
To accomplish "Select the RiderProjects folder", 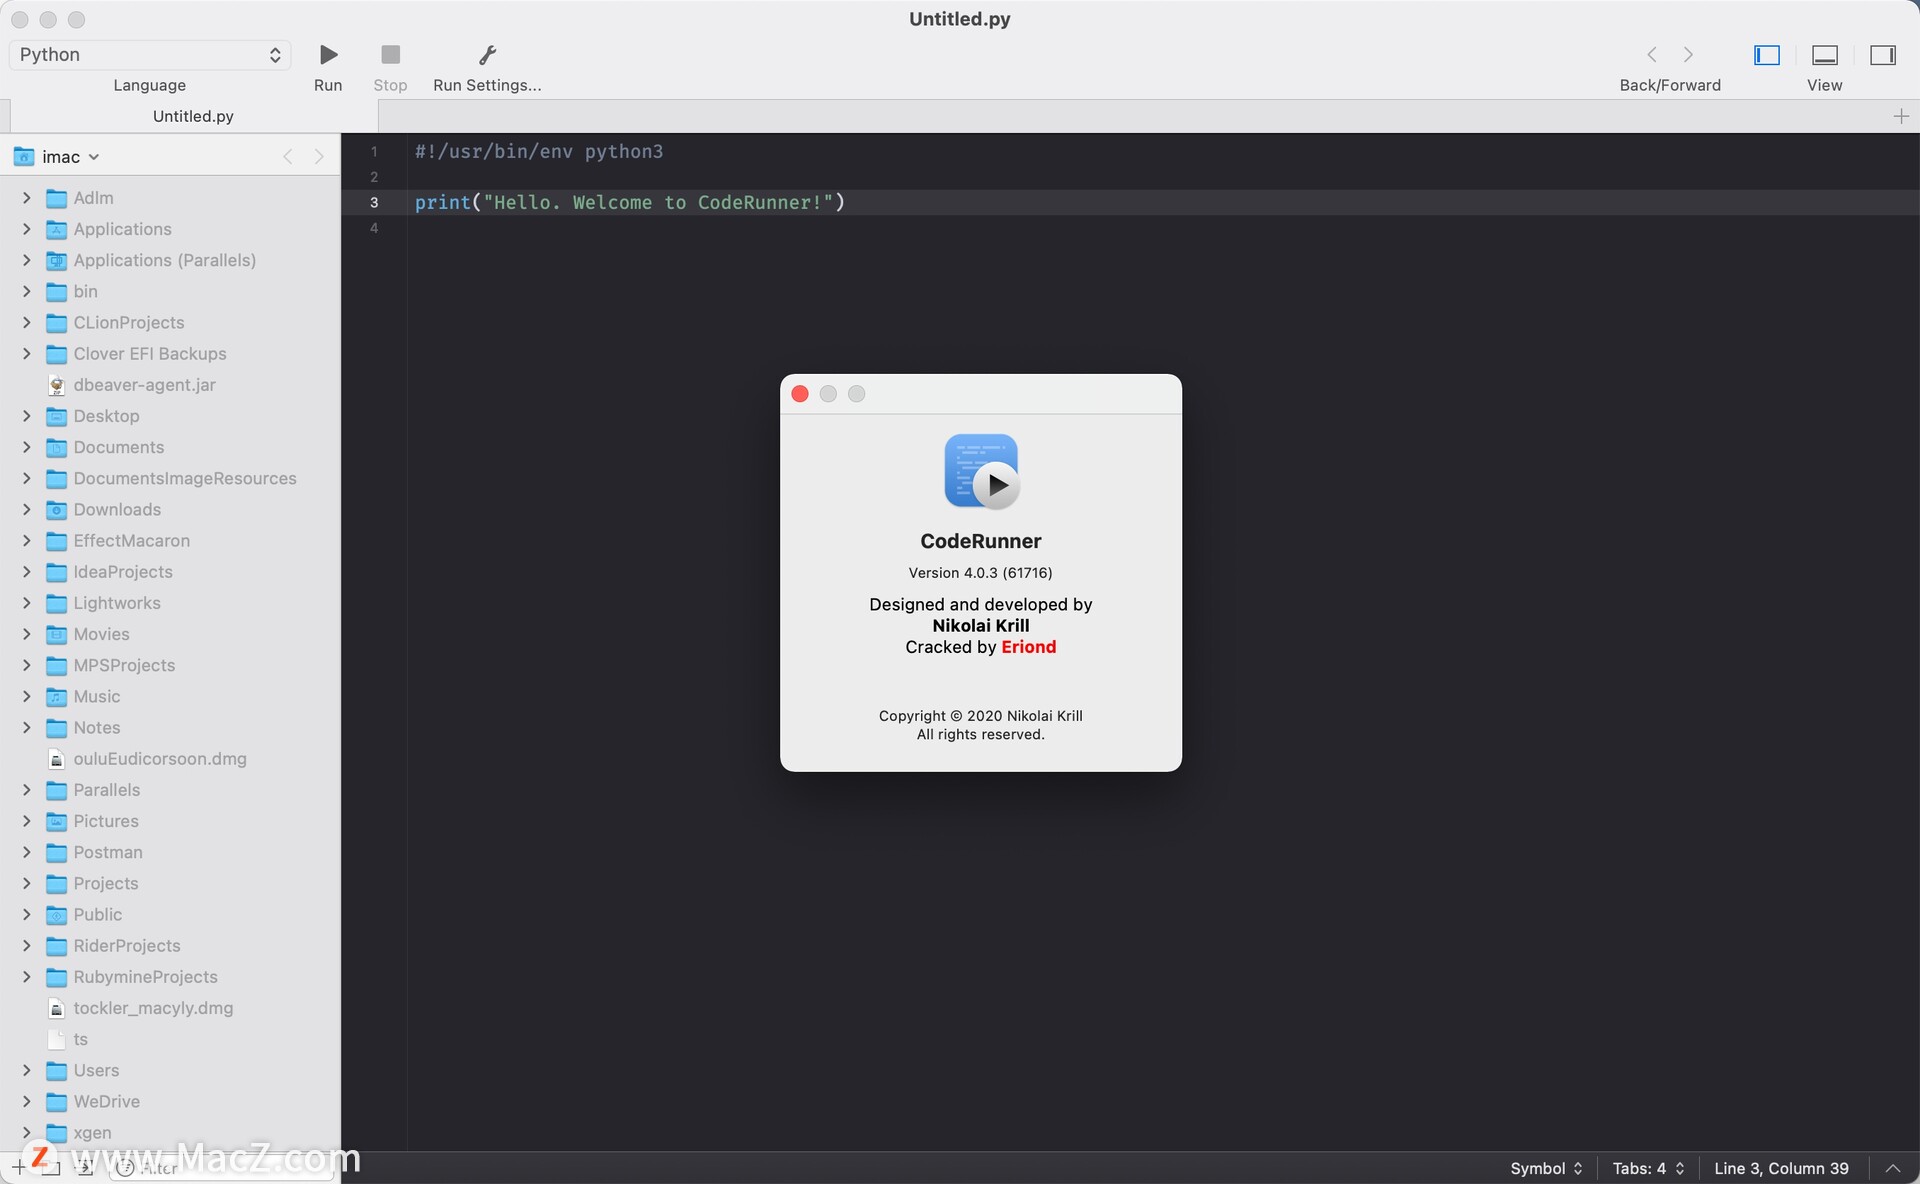I will 126,946.
